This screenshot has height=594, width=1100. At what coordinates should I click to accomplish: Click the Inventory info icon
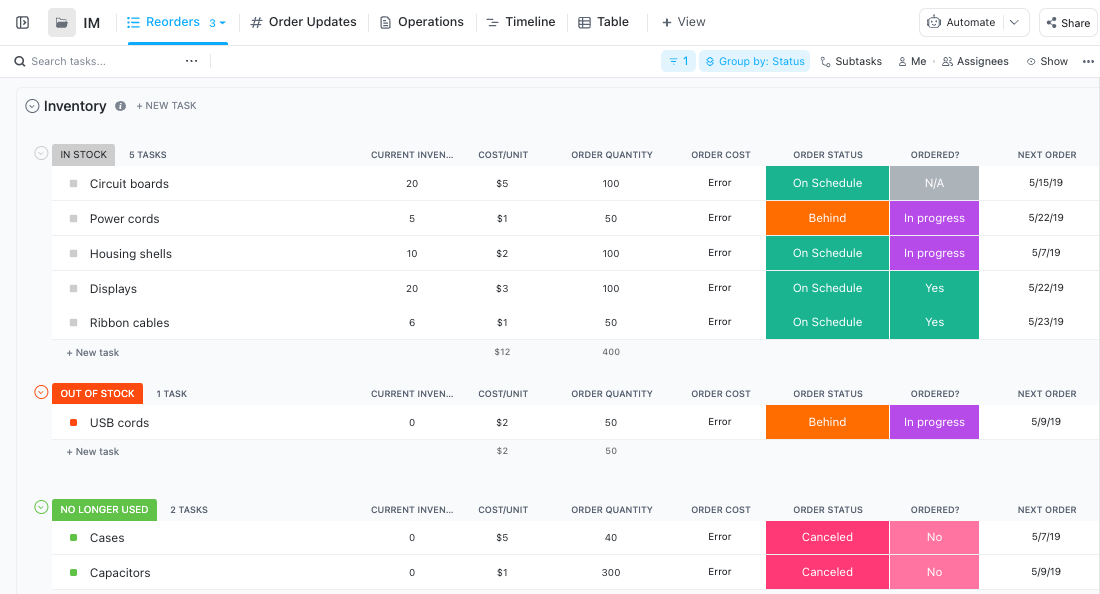tap(120, 106)
